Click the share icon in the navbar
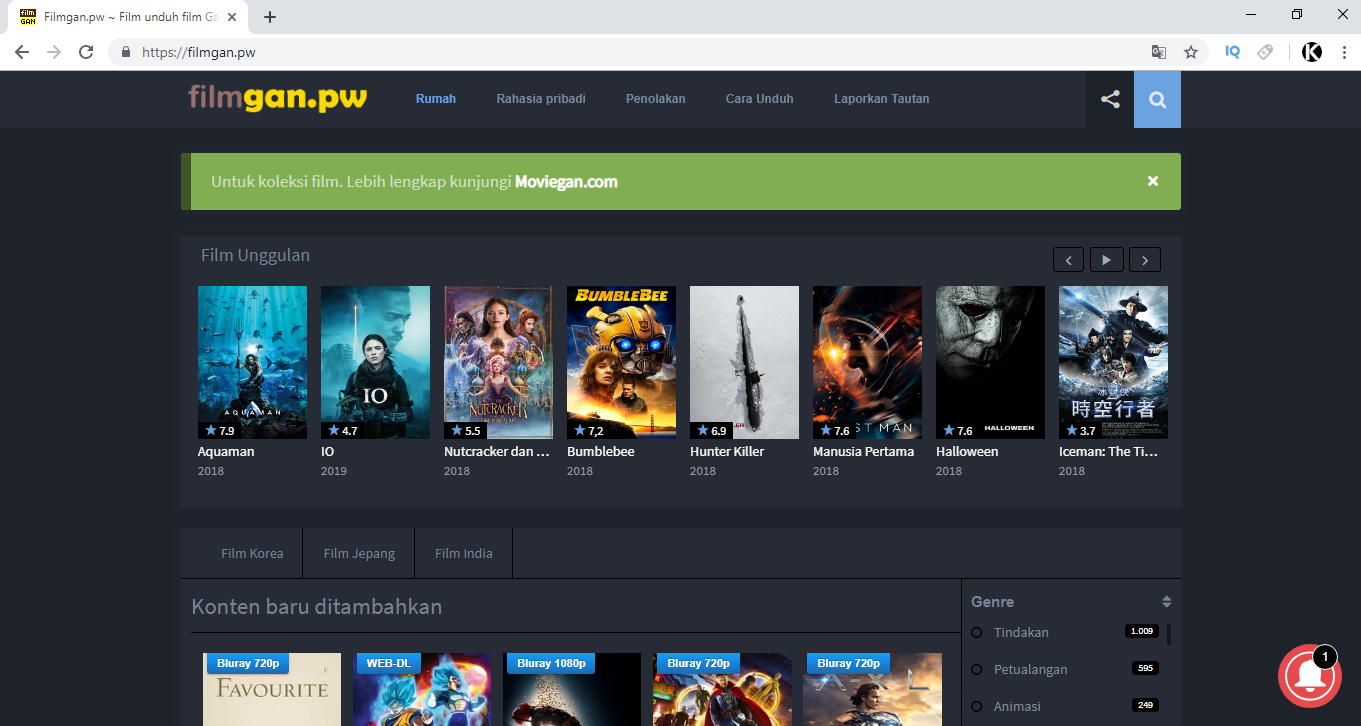 (x=1109, y=99)
